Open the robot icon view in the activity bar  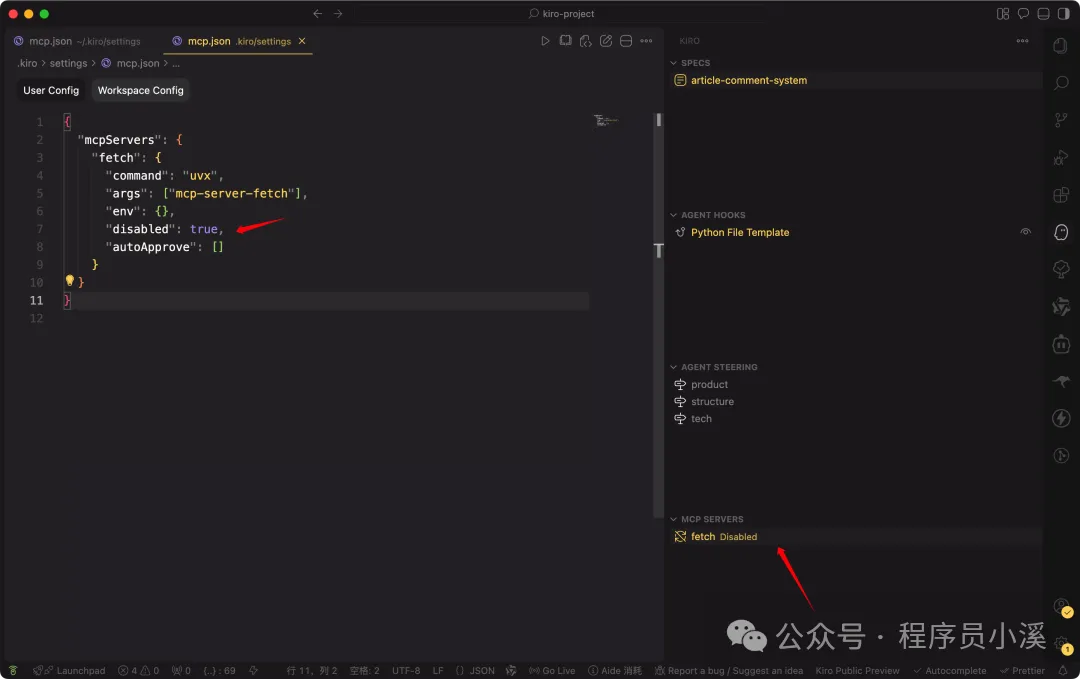1061,344
